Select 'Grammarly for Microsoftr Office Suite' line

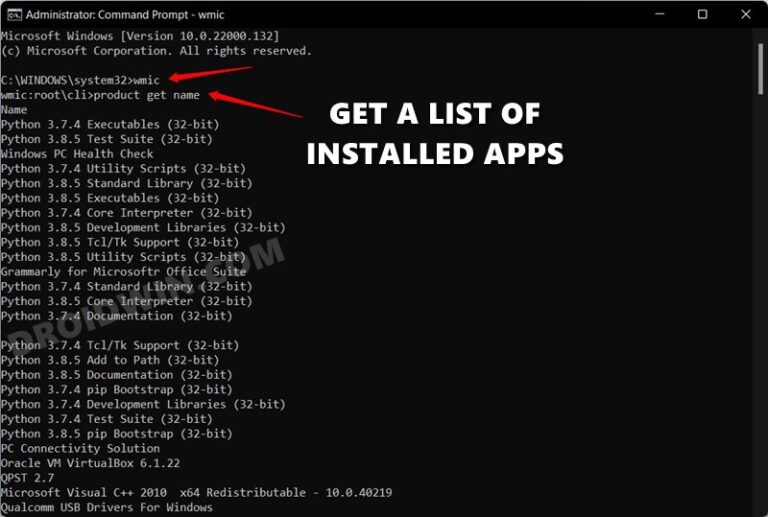click(x=123, y=271)
